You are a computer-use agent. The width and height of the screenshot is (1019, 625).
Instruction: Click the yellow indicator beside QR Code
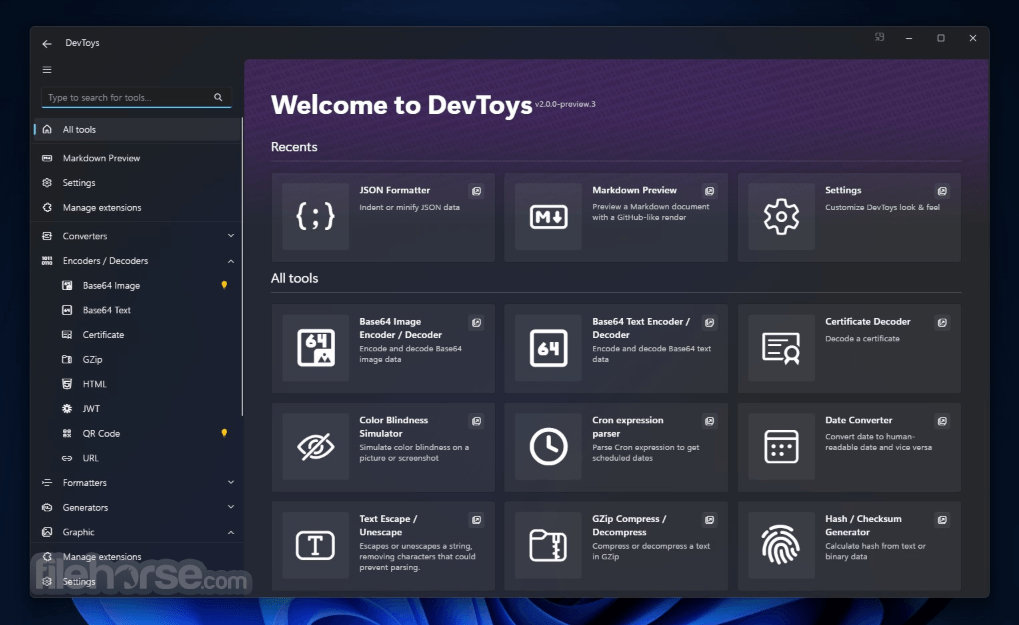(224, 433)
